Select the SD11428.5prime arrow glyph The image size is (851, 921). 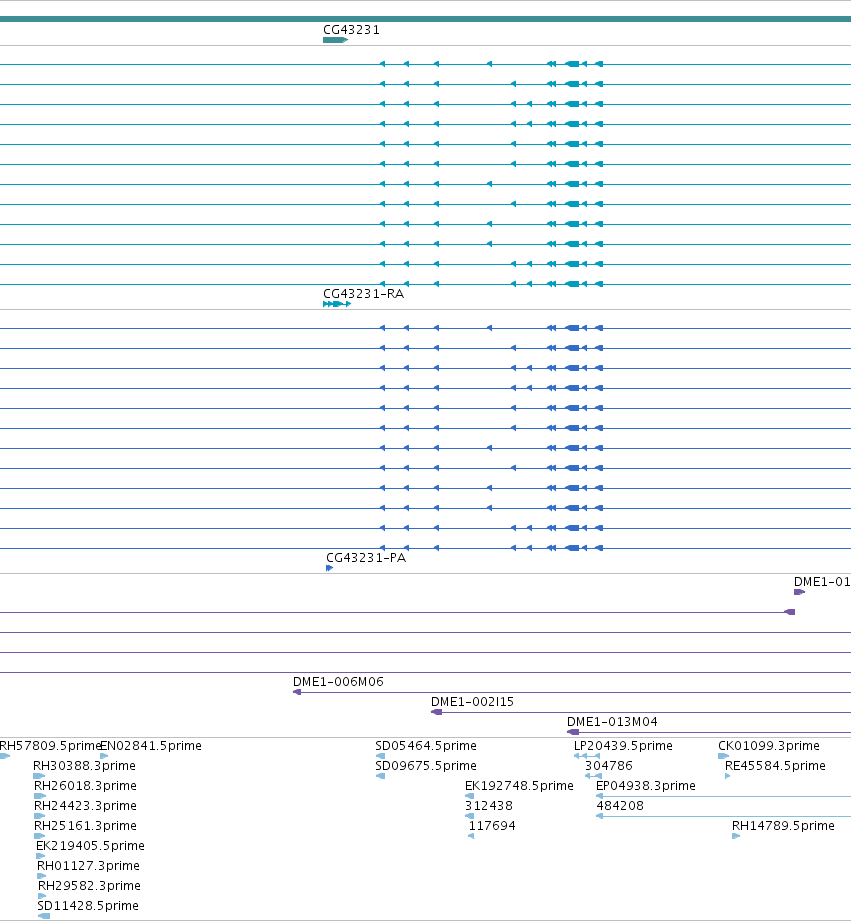pos(43,916)
